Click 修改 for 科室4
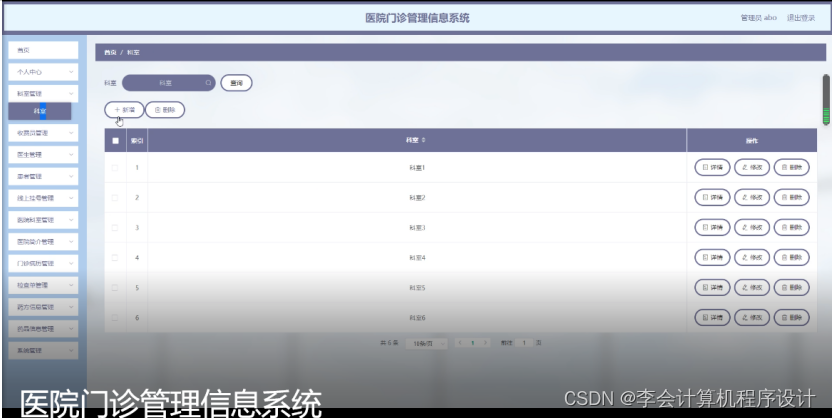Viewport: 832px width, 418px height. 752,257
